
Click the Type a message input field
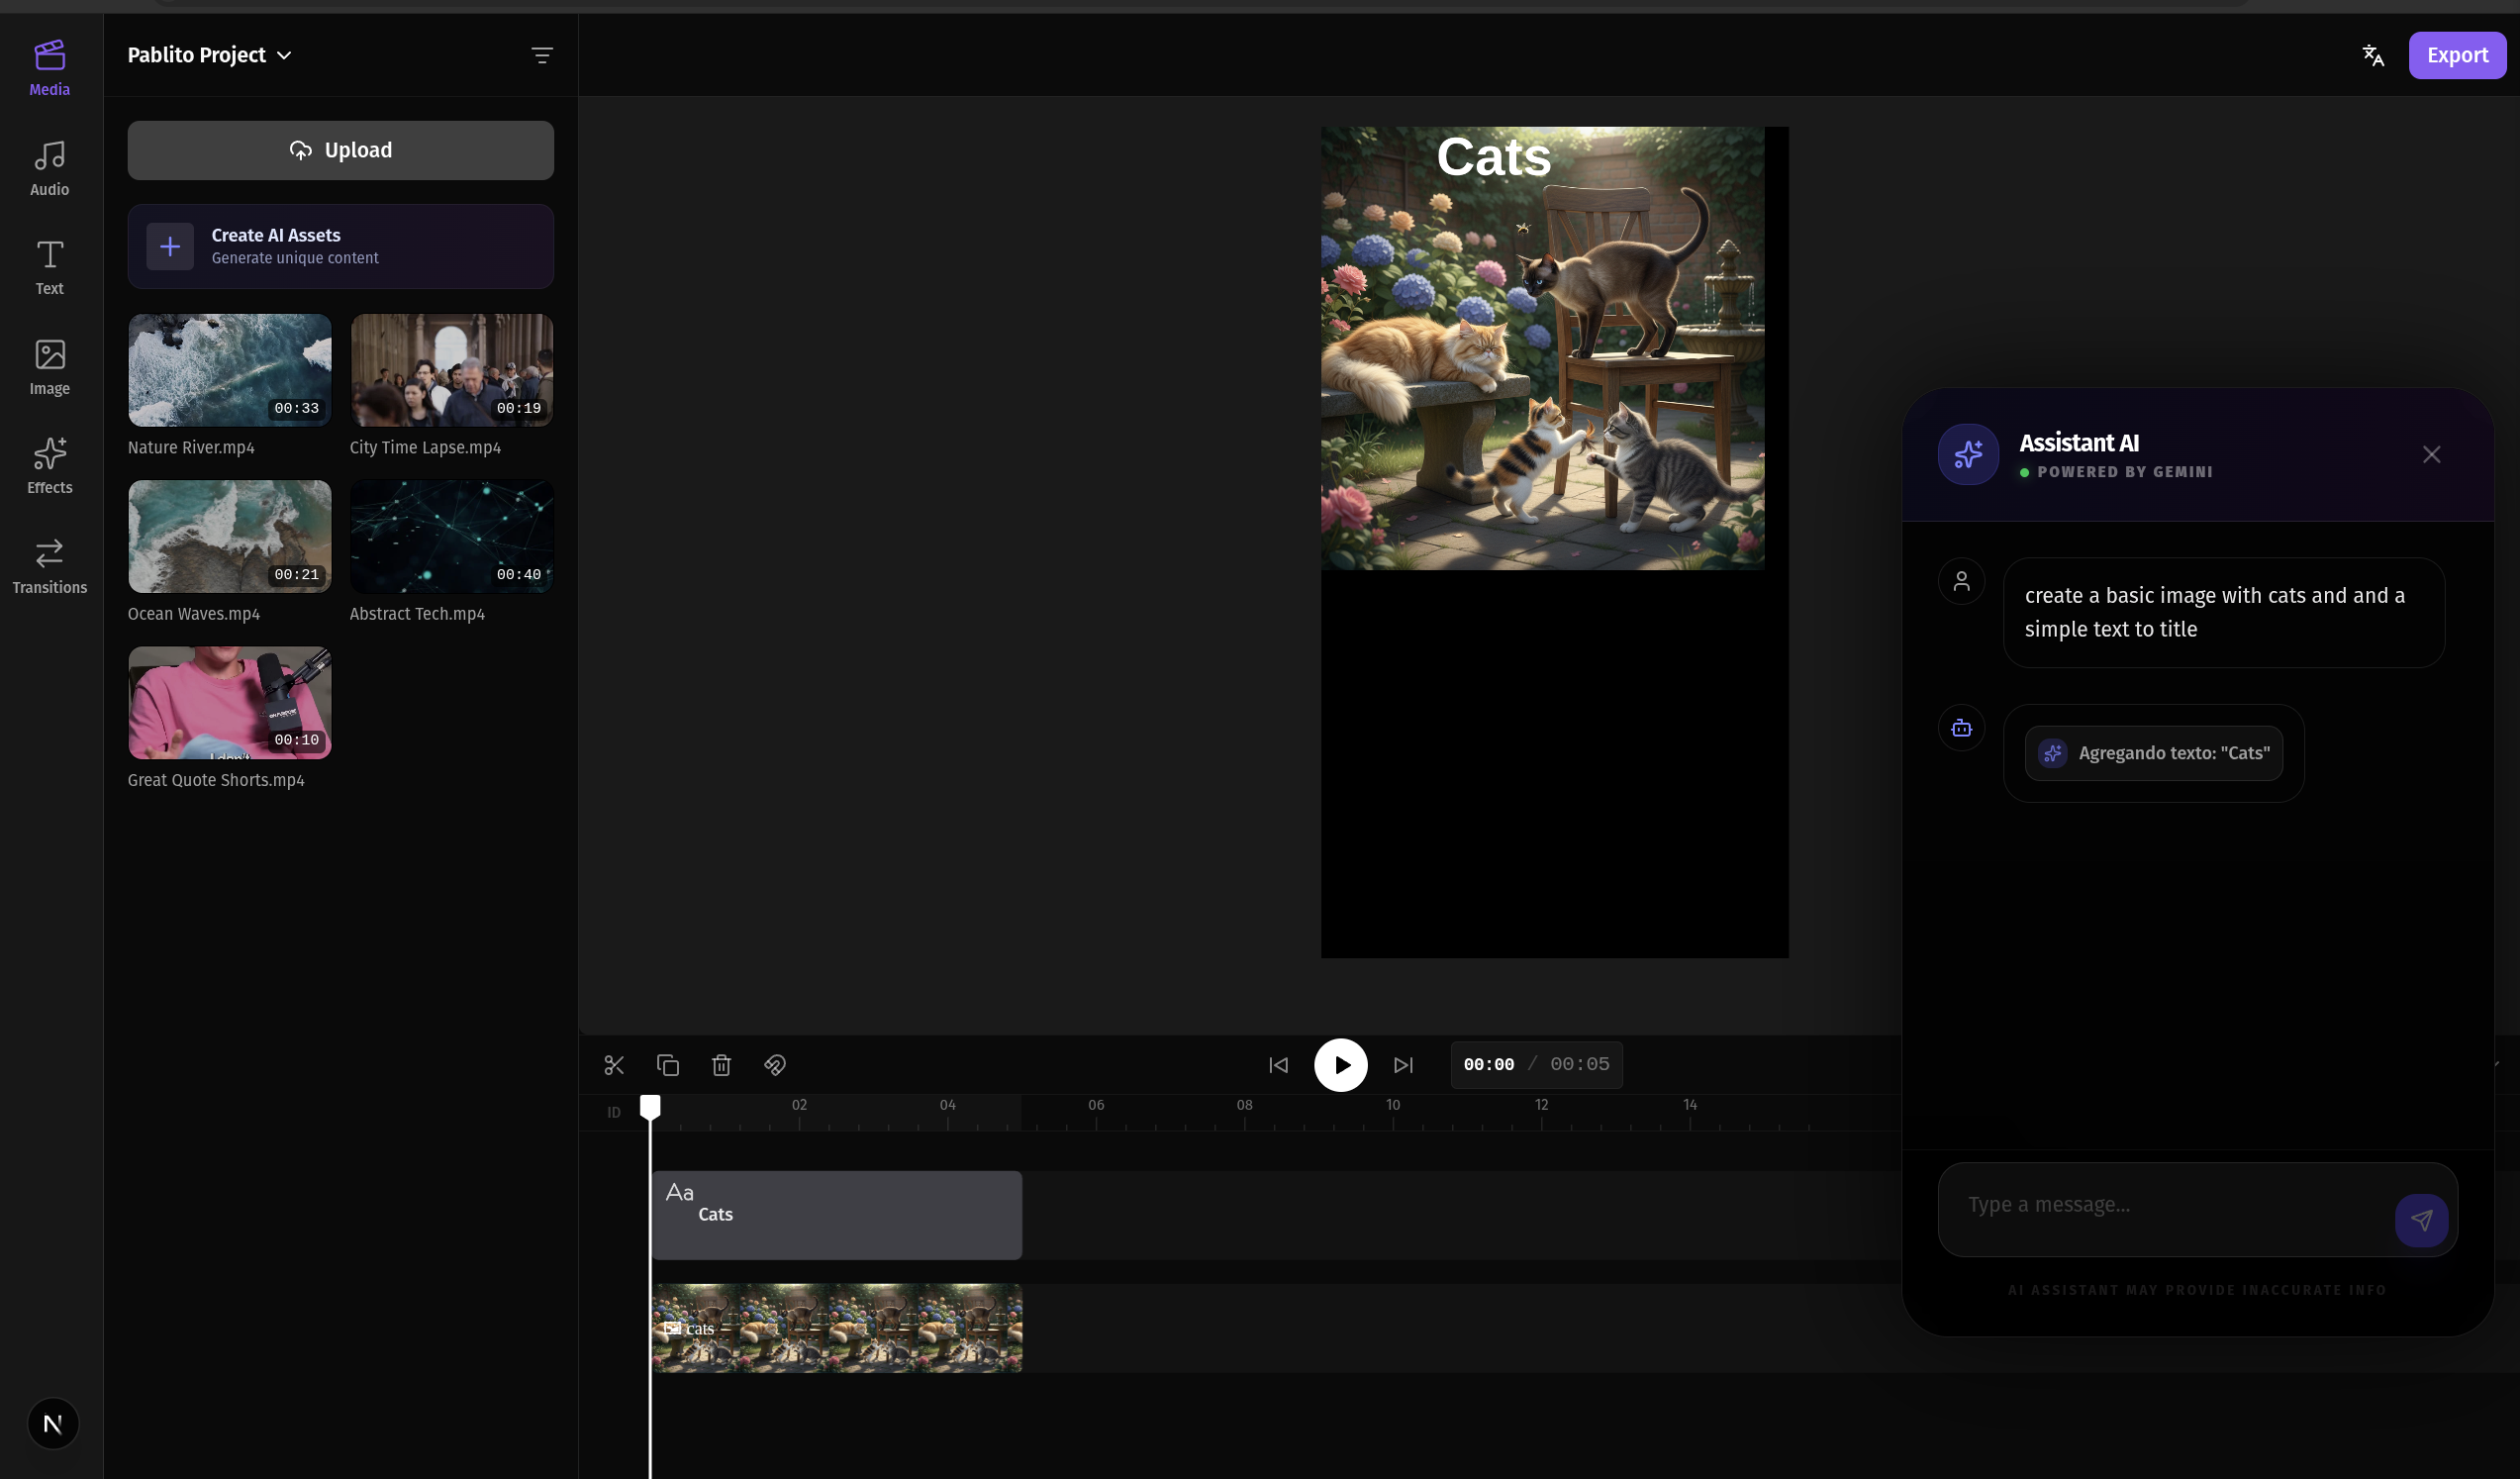2150,1205
